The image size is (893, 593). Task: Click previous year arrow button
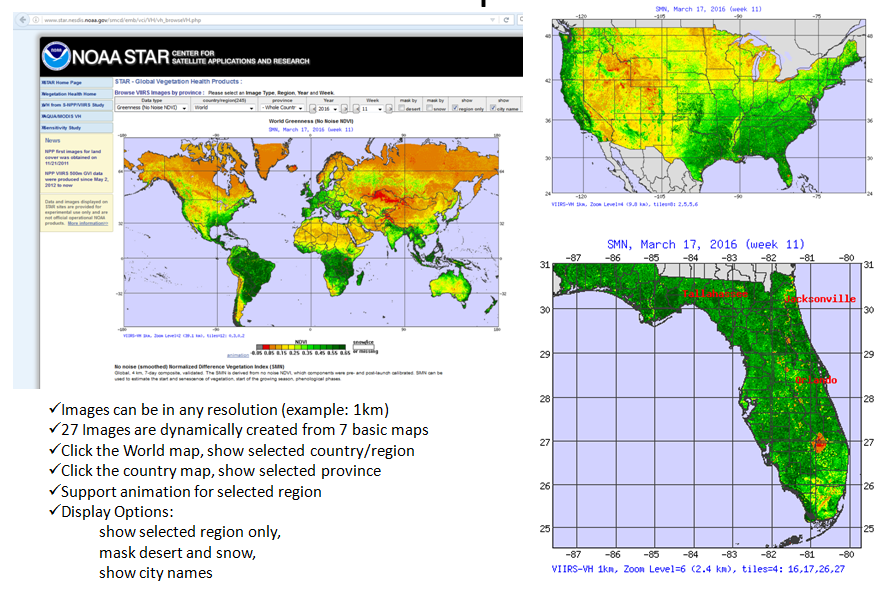[312, 107]
